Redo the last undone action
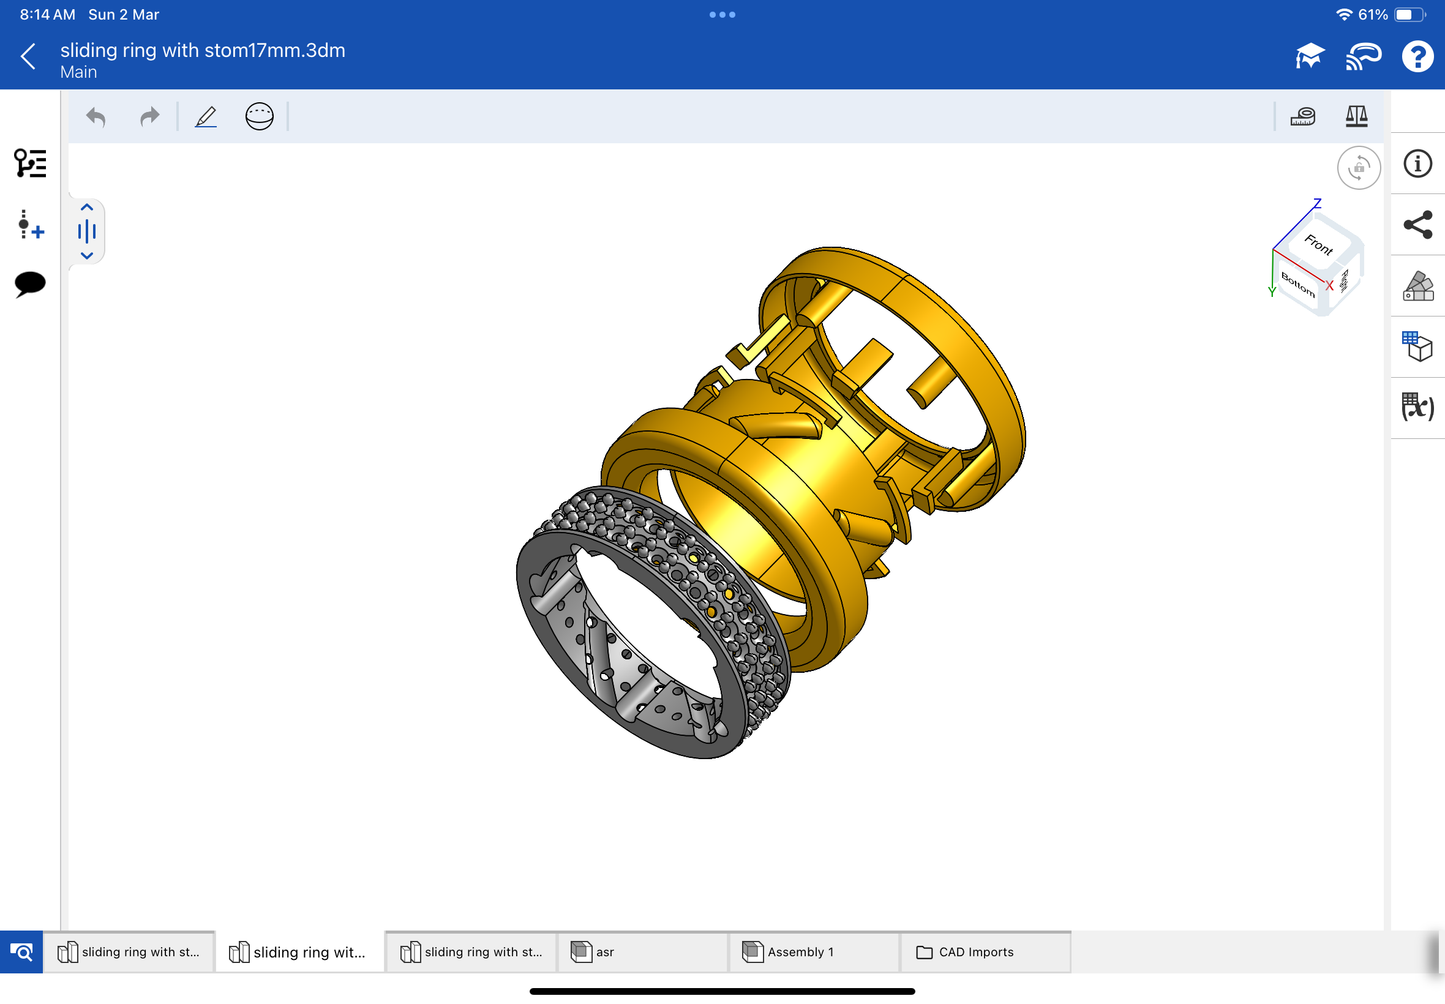The image size is (1445, 1004). (149, 117)
